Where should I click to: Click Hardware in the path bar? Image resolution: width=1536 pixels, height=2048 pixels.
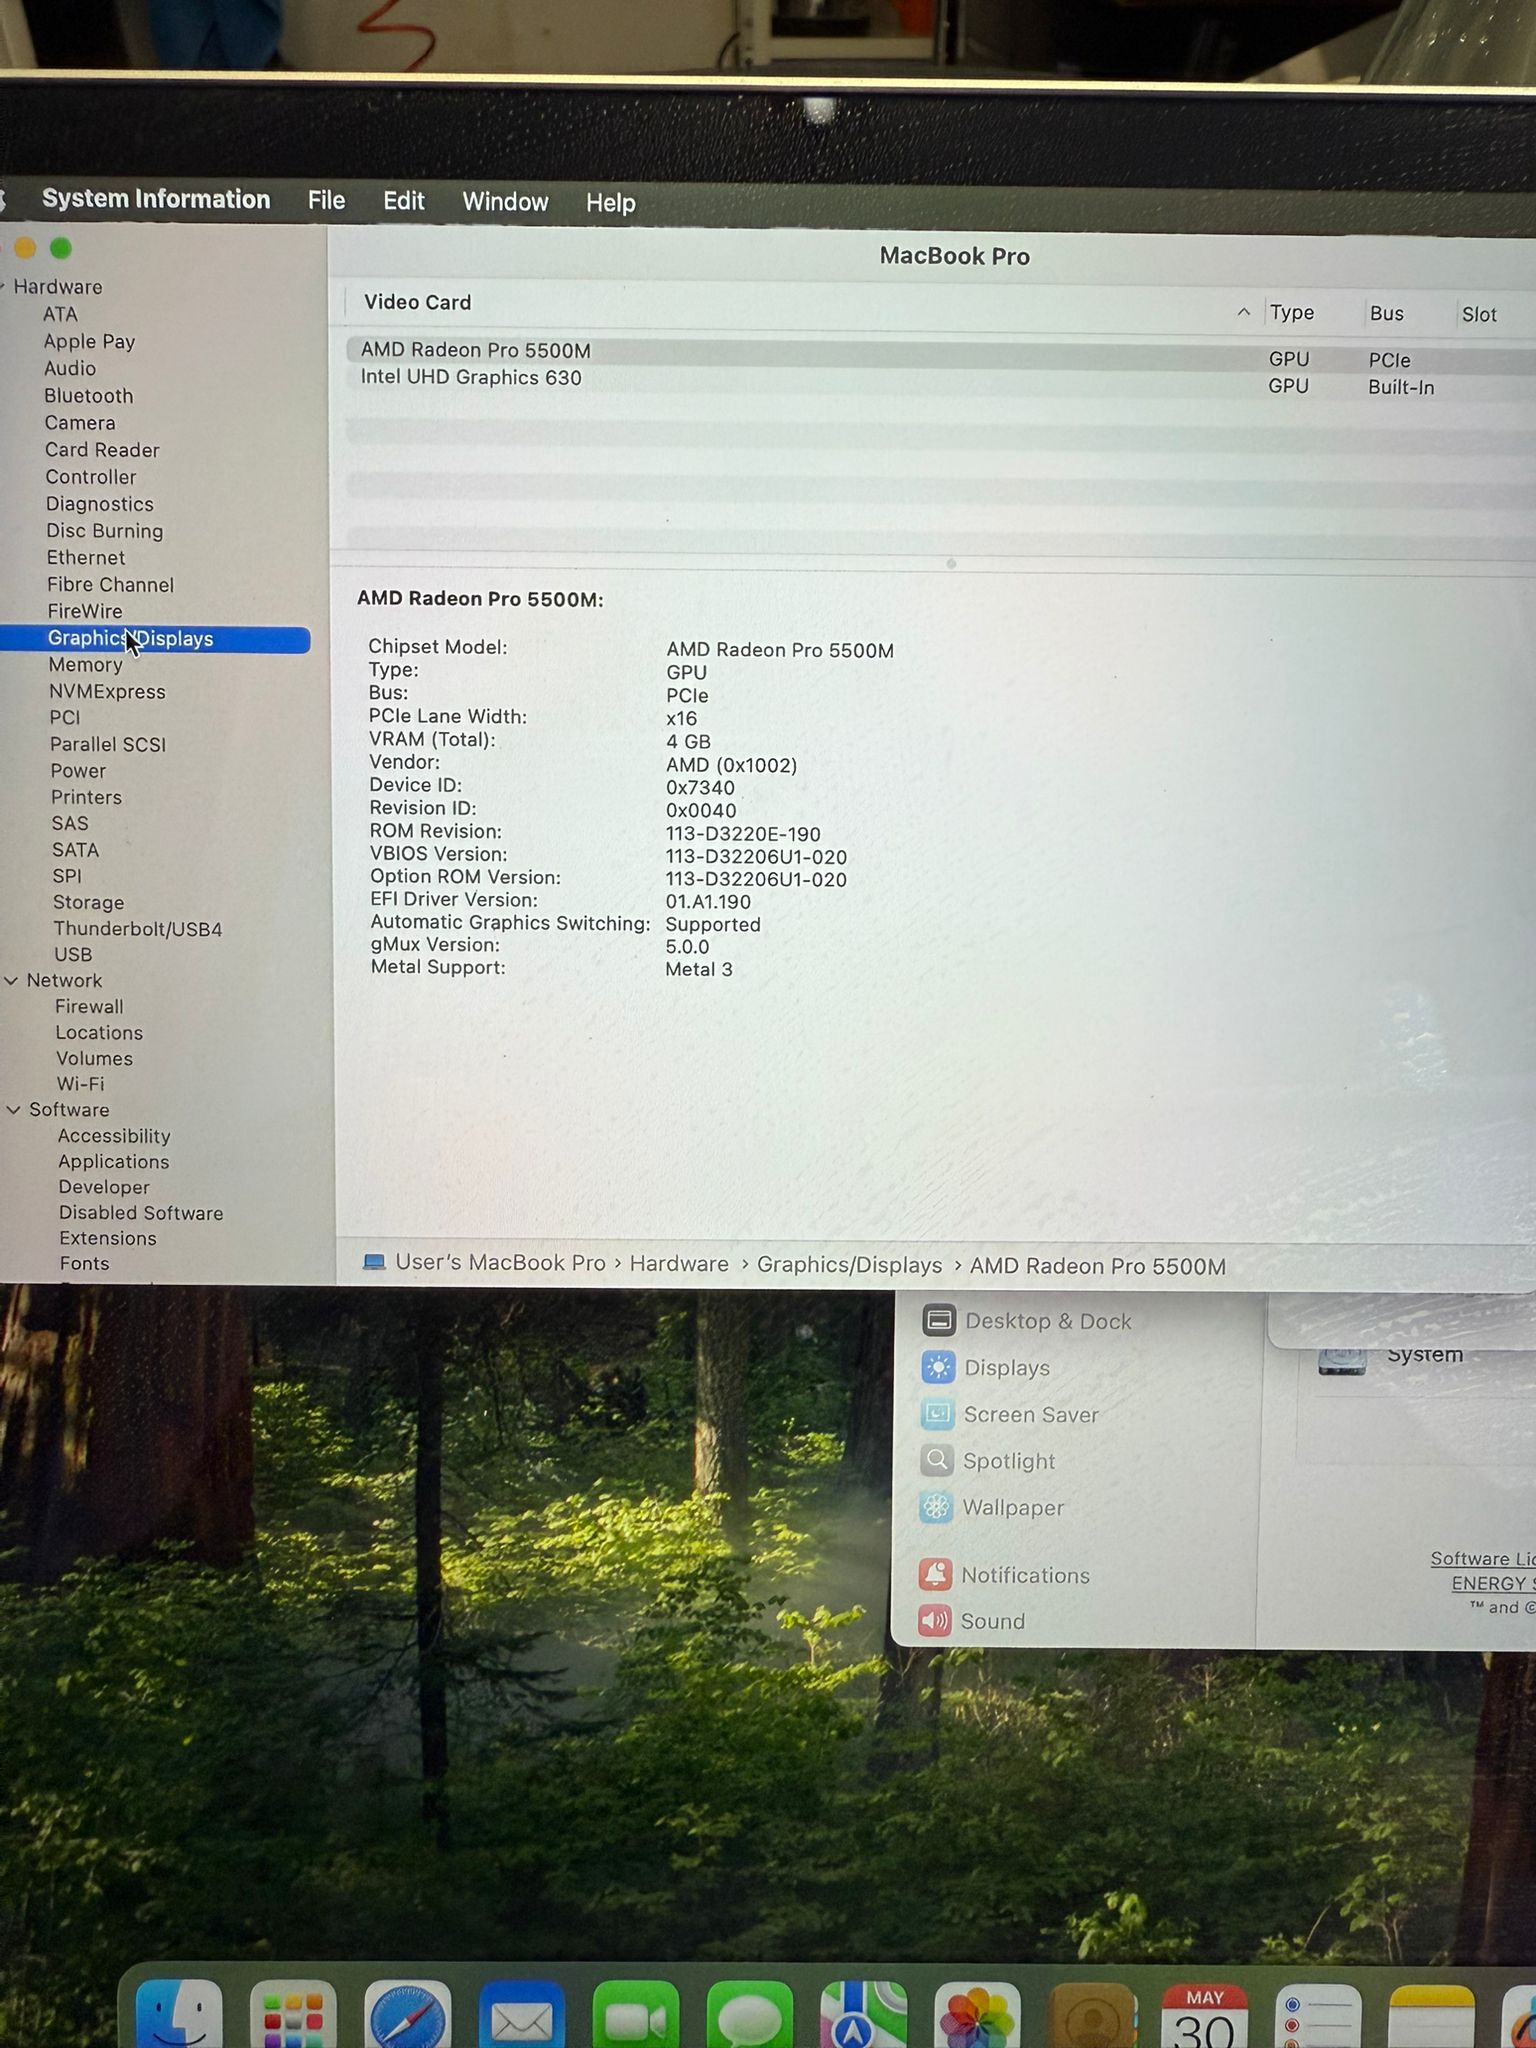679,1264
